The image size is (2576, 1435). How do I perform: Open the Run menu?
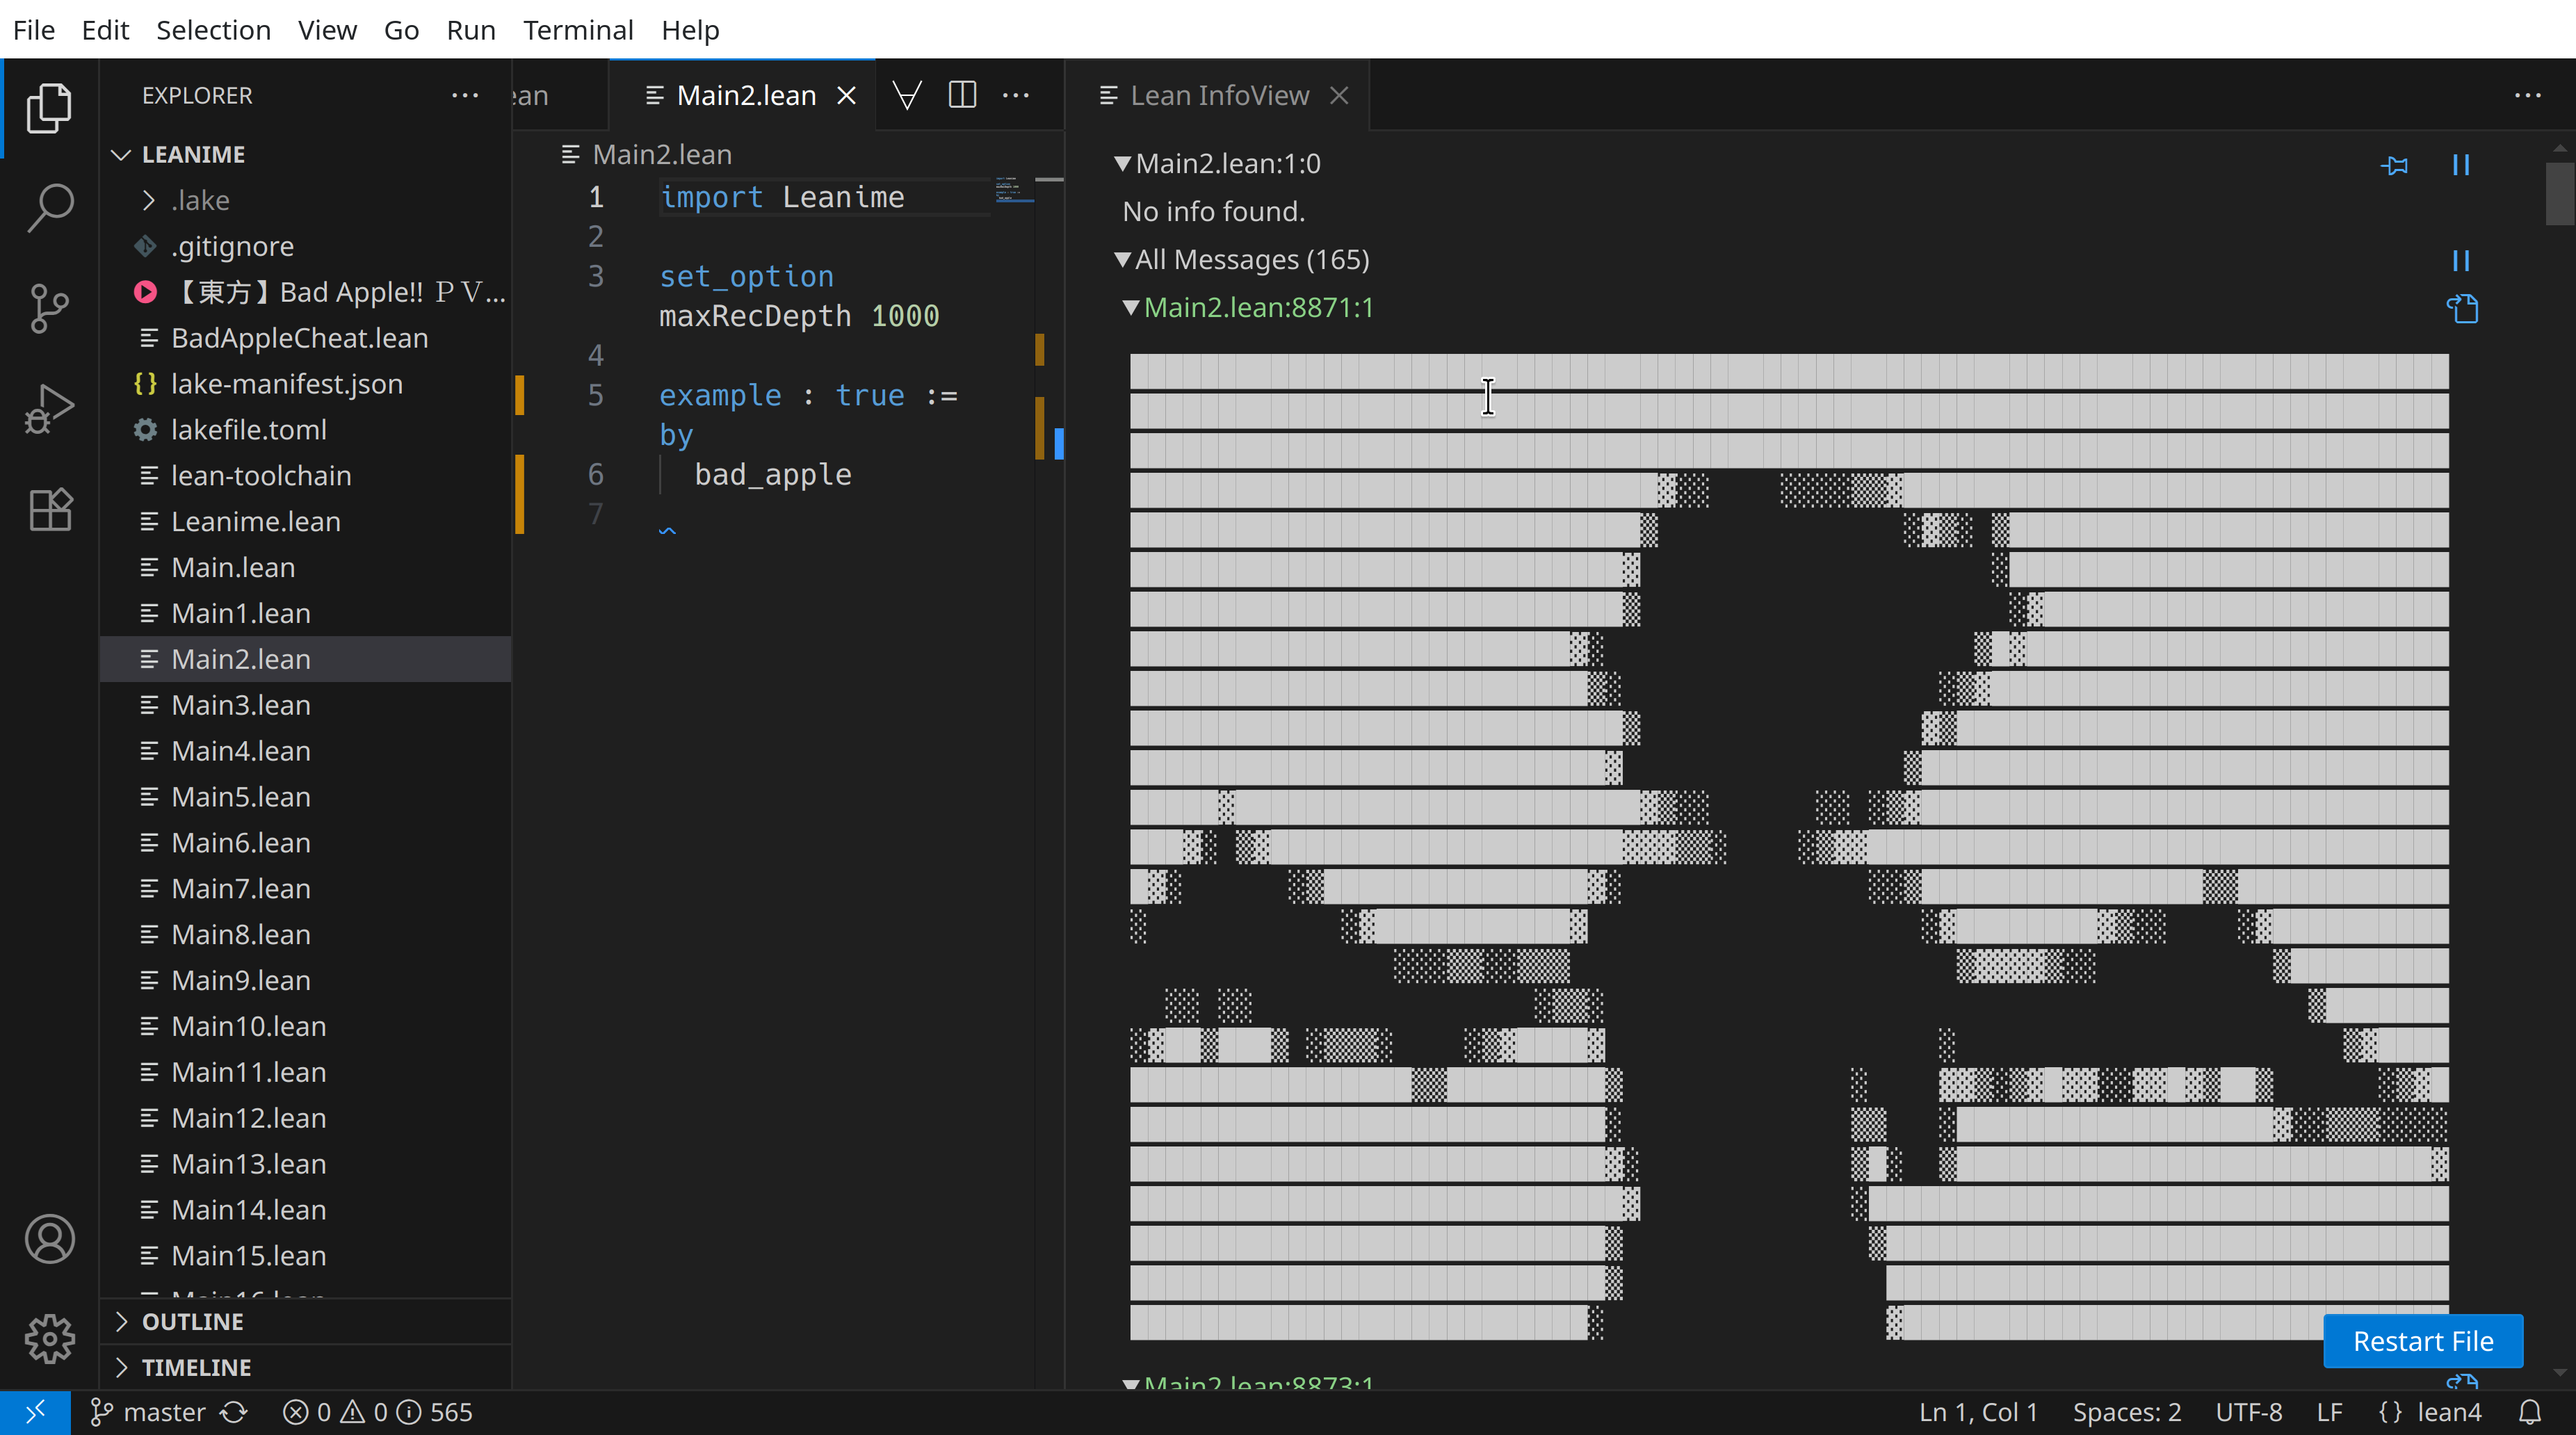click(x=471, y=30)
